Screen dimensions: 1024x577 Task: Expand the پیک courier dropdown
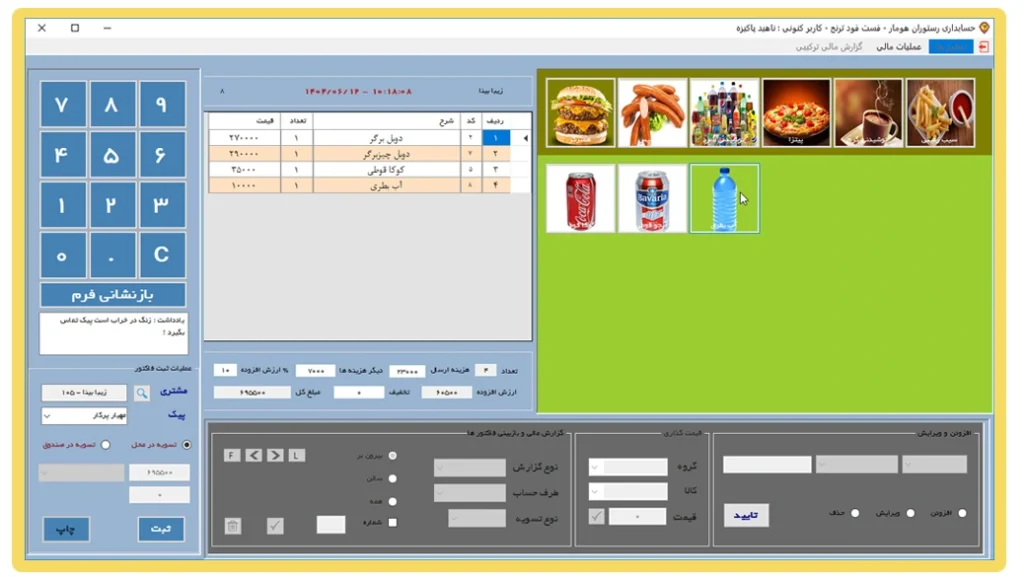pyautogui.click(x=49, y=415)
